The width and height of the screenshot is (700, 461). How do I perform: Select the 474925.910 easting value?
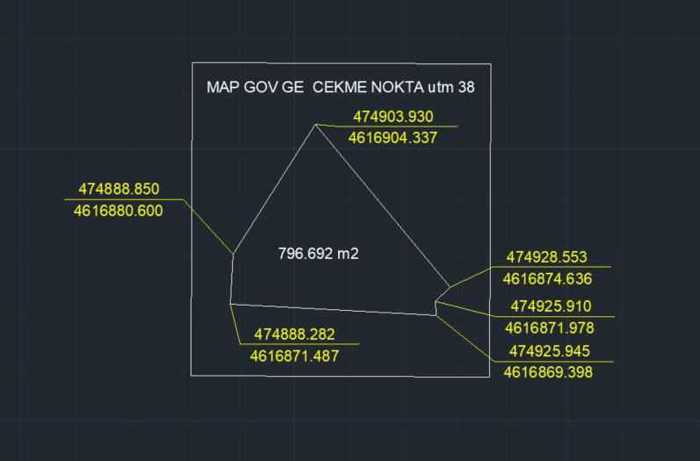point(550,306)
